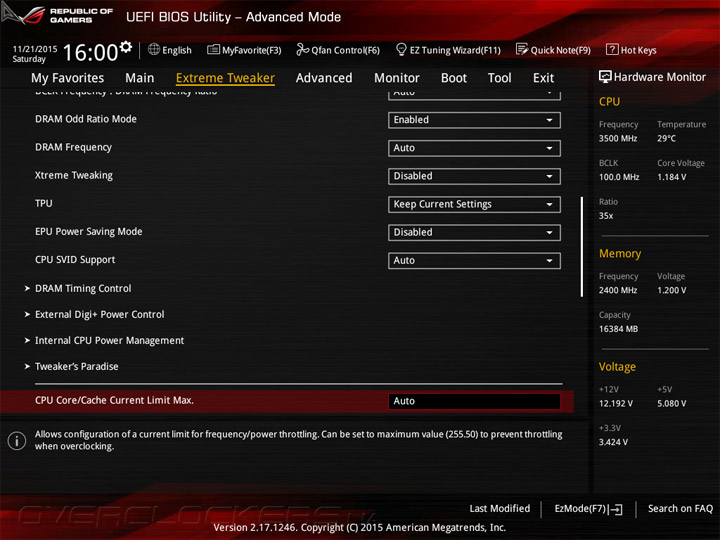Click +5V reading 5.080 V
The height and width of the screenshot is (540, 720).
pyautogui.click(x=672, y=404)
